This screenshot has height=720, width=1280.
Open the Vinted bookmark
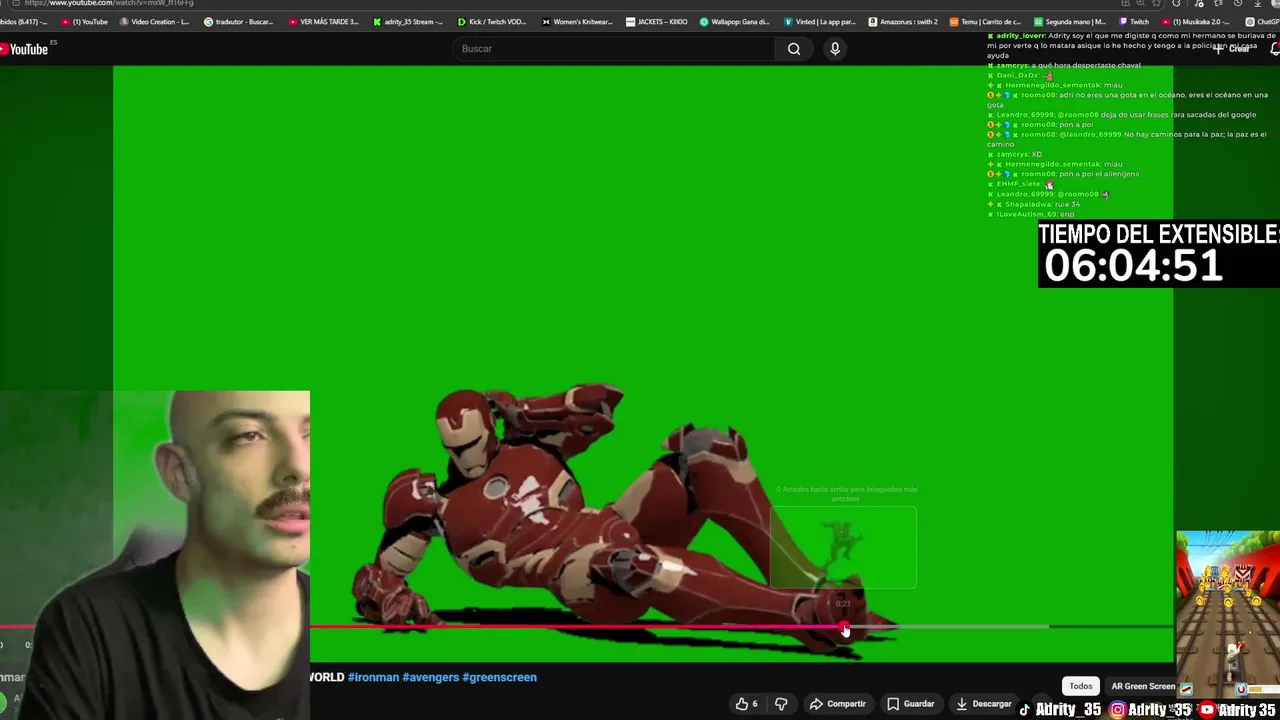[x=820, y=21]
